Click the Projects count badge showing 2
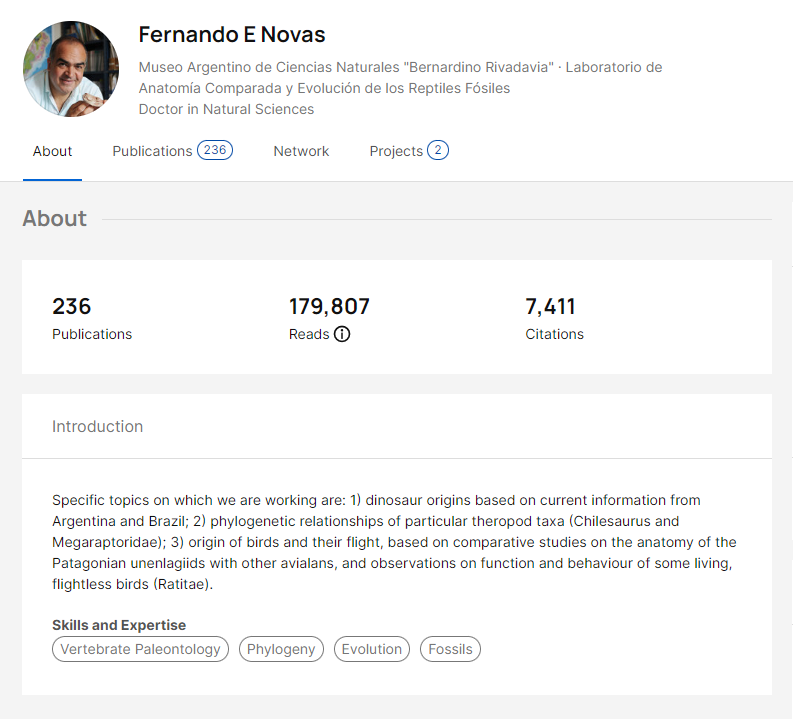 [438, 150]
